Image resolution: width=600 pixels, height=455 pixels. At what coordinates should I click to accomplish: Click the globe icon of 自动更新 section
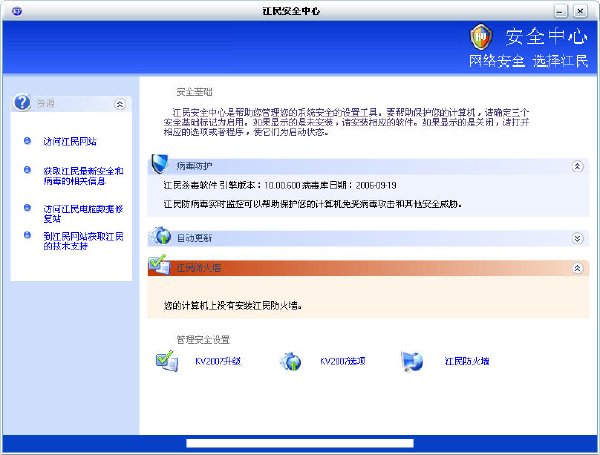tap(162, 235)
